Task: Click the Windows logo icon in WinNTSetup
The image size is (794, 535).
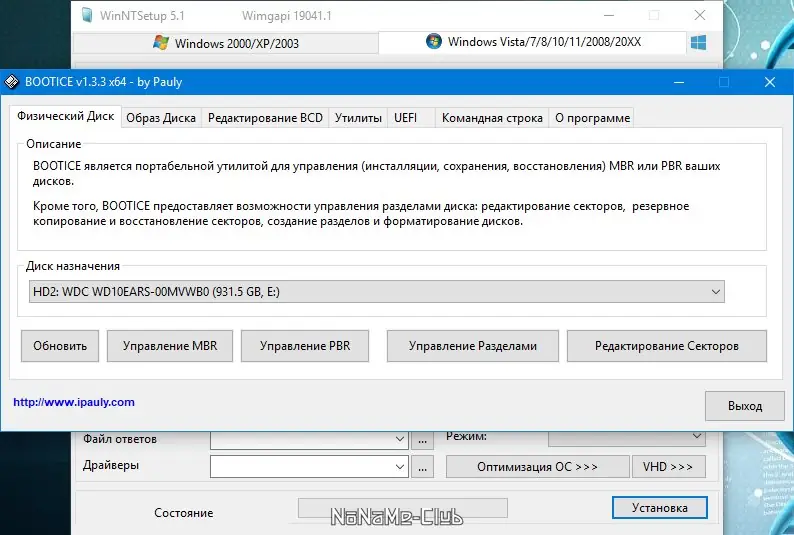Action: (x=698, y=43)
